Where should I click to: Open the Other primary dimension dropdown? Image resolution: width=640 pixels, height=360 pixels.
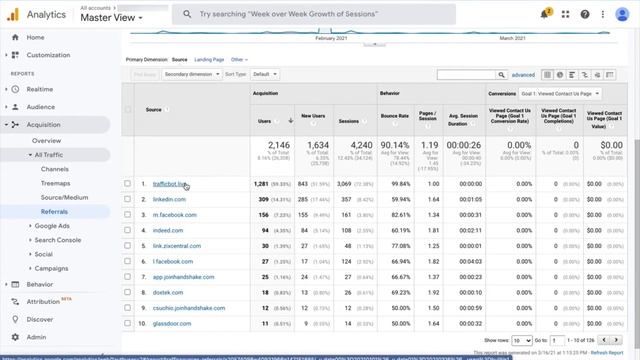(x=239, y=60)
